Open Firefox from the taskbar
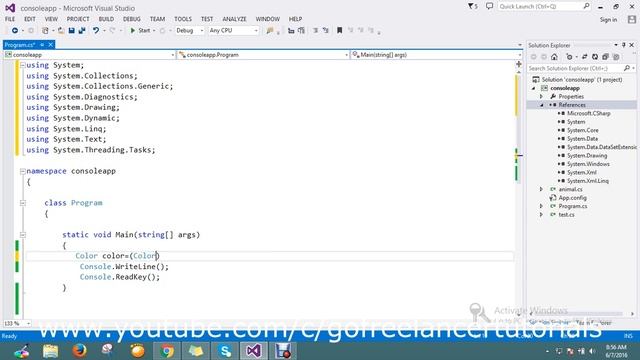 [x=79, y=351]
